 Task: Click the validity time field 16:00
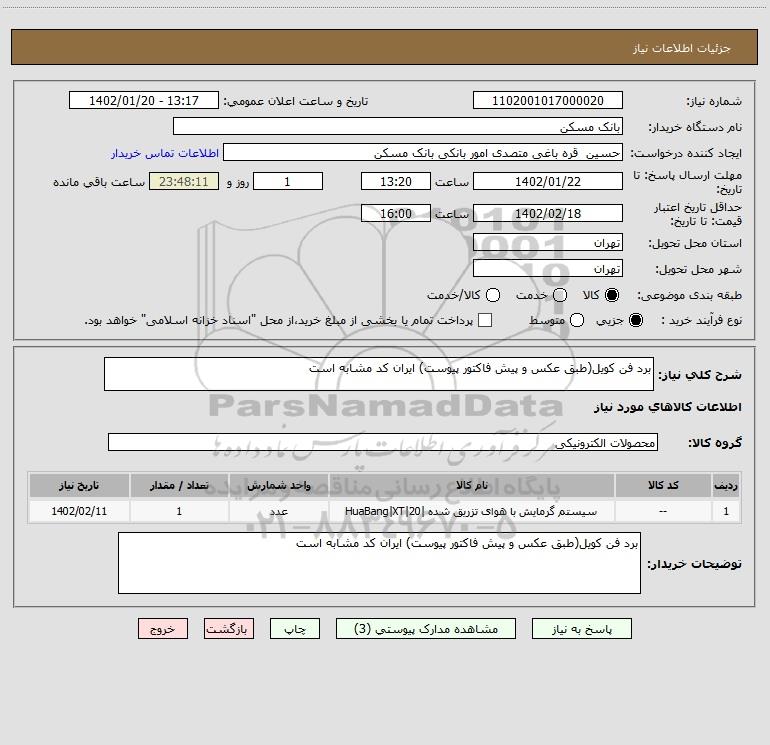click(396, 213)
